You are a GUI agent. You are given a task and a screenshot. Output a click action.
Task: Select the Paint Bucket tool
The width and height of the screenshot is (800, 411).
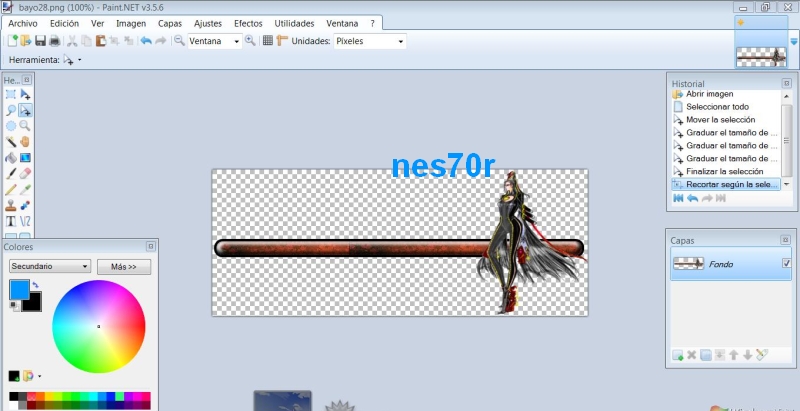pyautogui.click(x=11, y=158)
